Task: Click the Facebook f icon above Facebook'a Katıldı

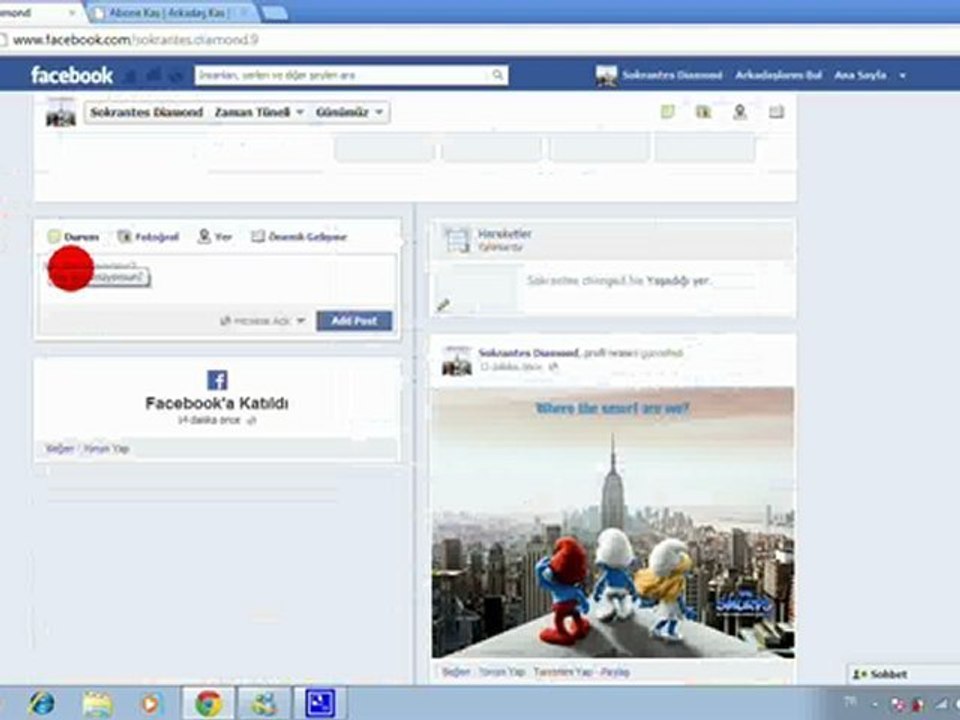Action: [x=217, y=380]
